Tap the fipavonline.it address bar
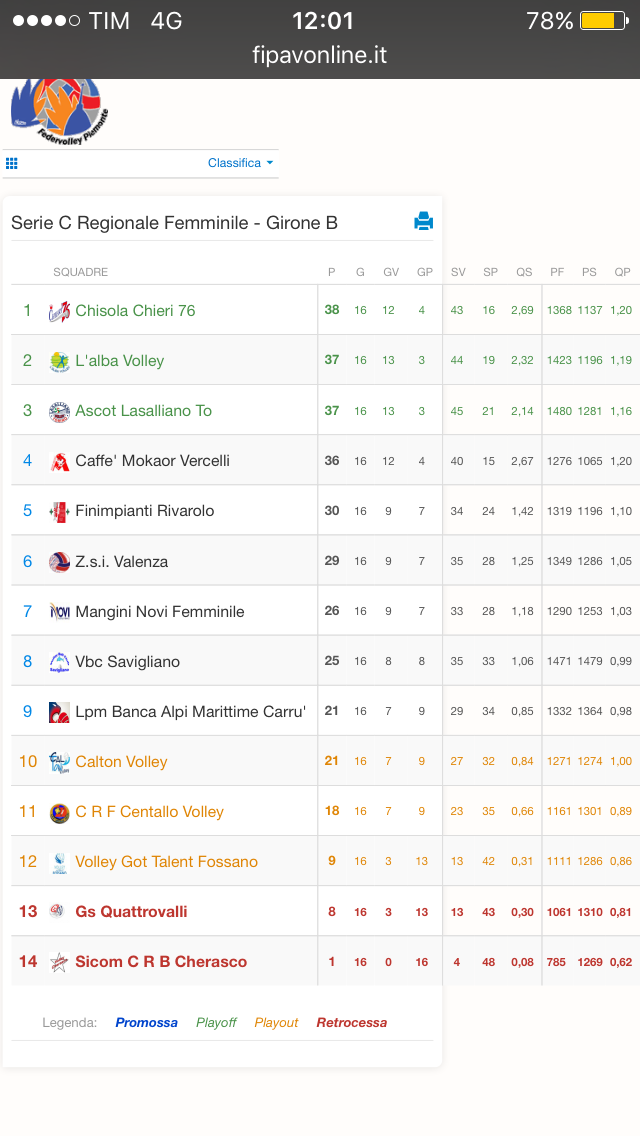This screenshot has width=640, height=1136. coord(320,55)
